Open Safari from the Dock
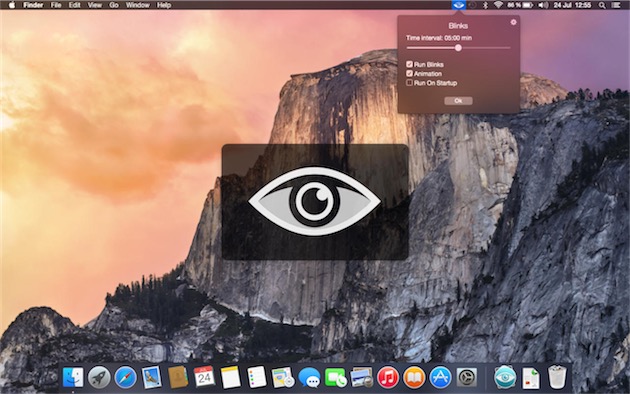Viewport: 630px width, 394px height. (125, 378)
